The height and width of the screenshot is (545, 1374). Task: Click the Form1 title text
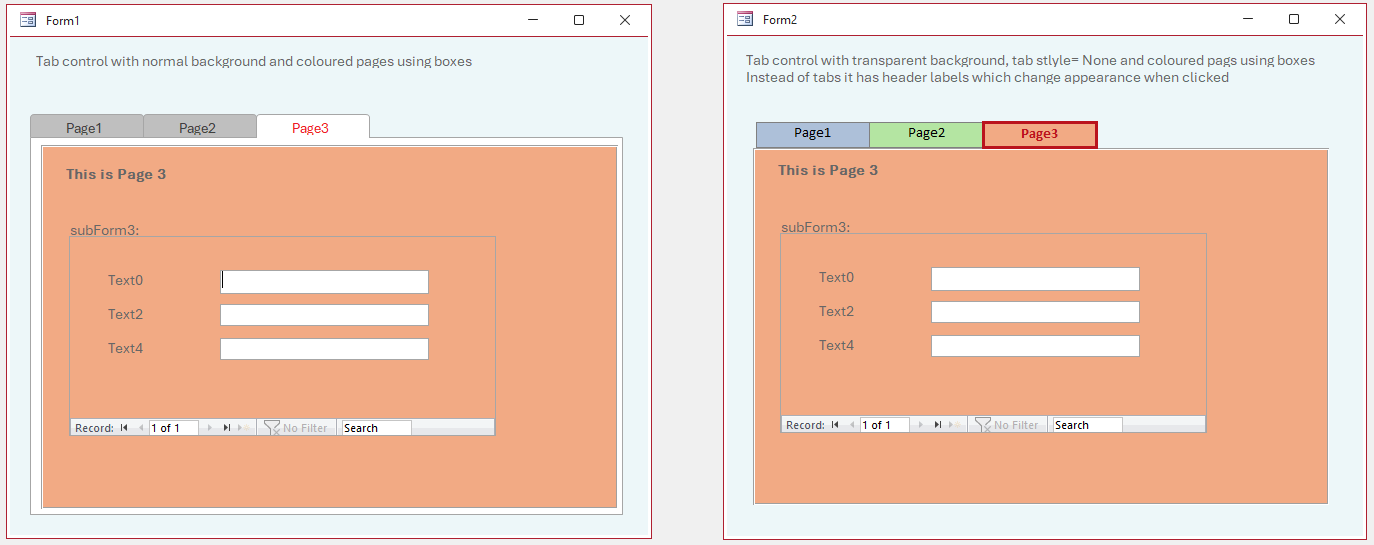(x=63, y=20)
